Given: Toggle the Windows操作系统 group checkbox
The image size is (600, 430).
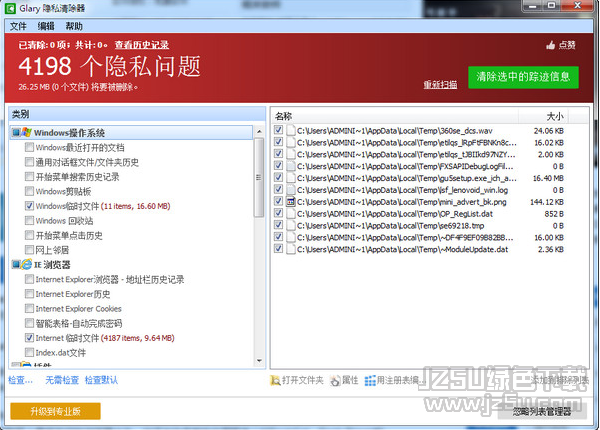Looking at the screenshot, I should pos(16,132).
